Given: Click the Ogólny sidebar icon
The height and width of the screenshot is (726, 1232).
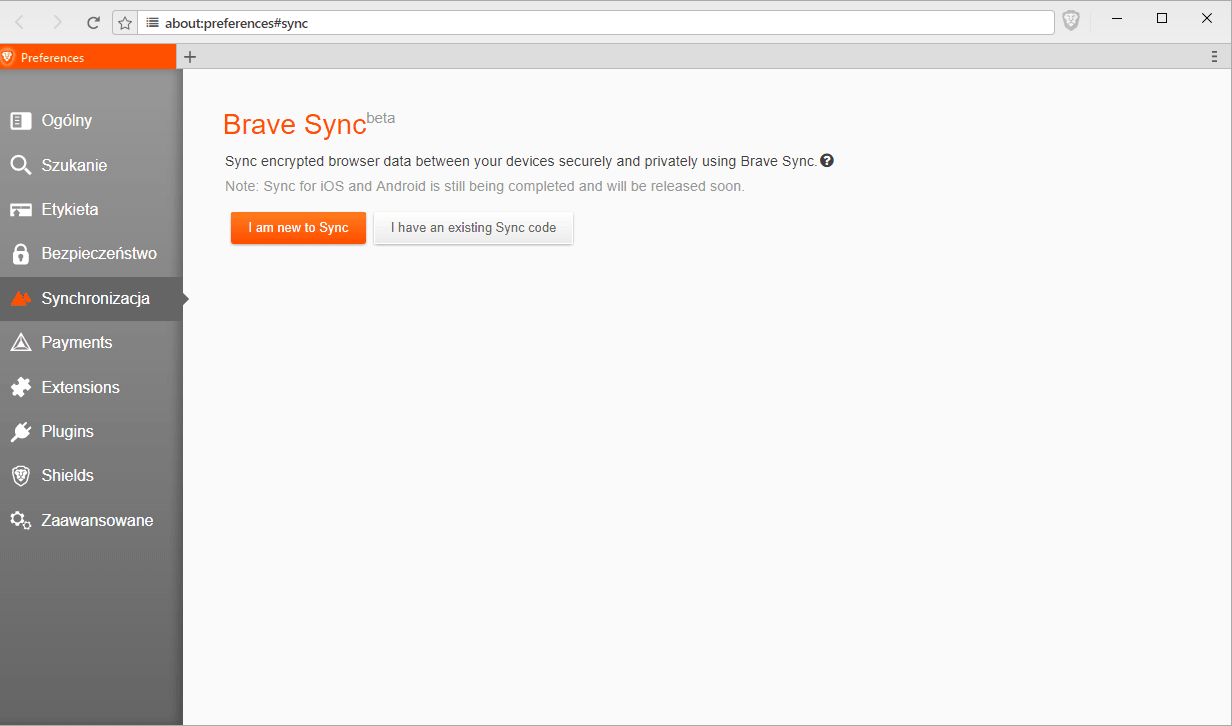Looking at the screenshot, I should pos(21,121).
